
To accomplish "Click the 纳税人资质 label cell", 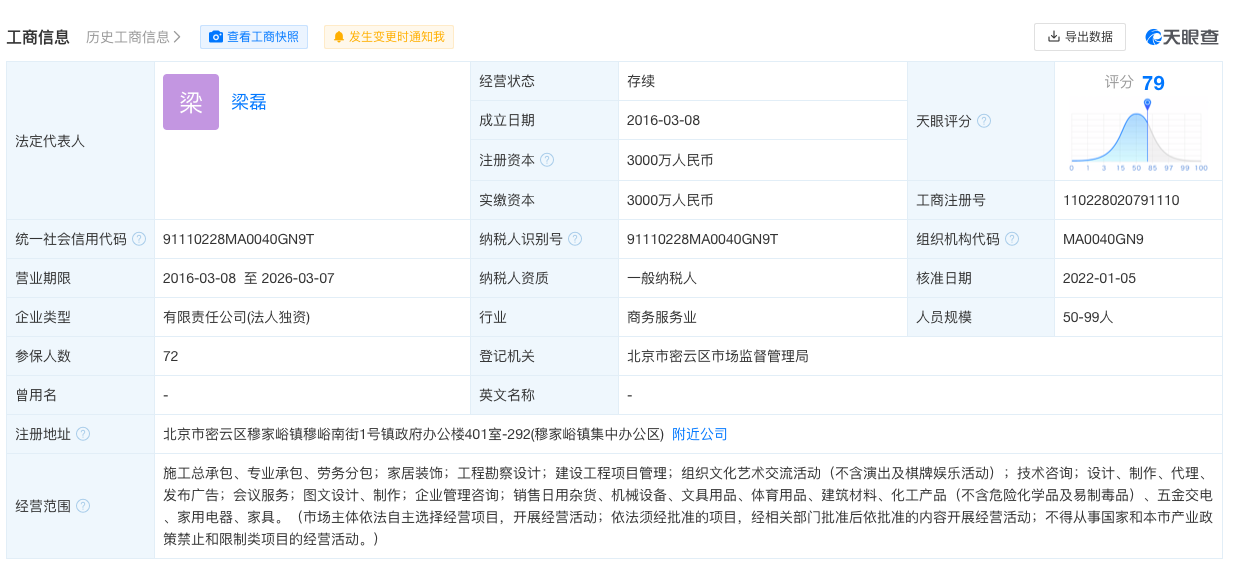I will pos(545,278).
